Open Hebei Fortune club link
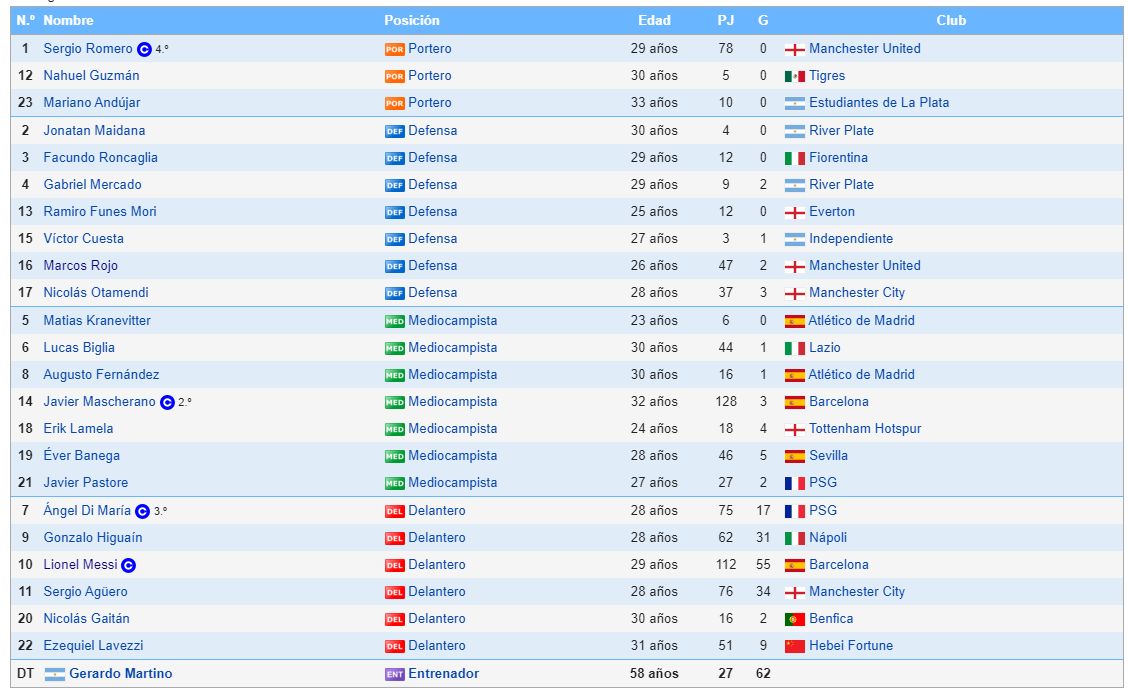 coord(850,646)
